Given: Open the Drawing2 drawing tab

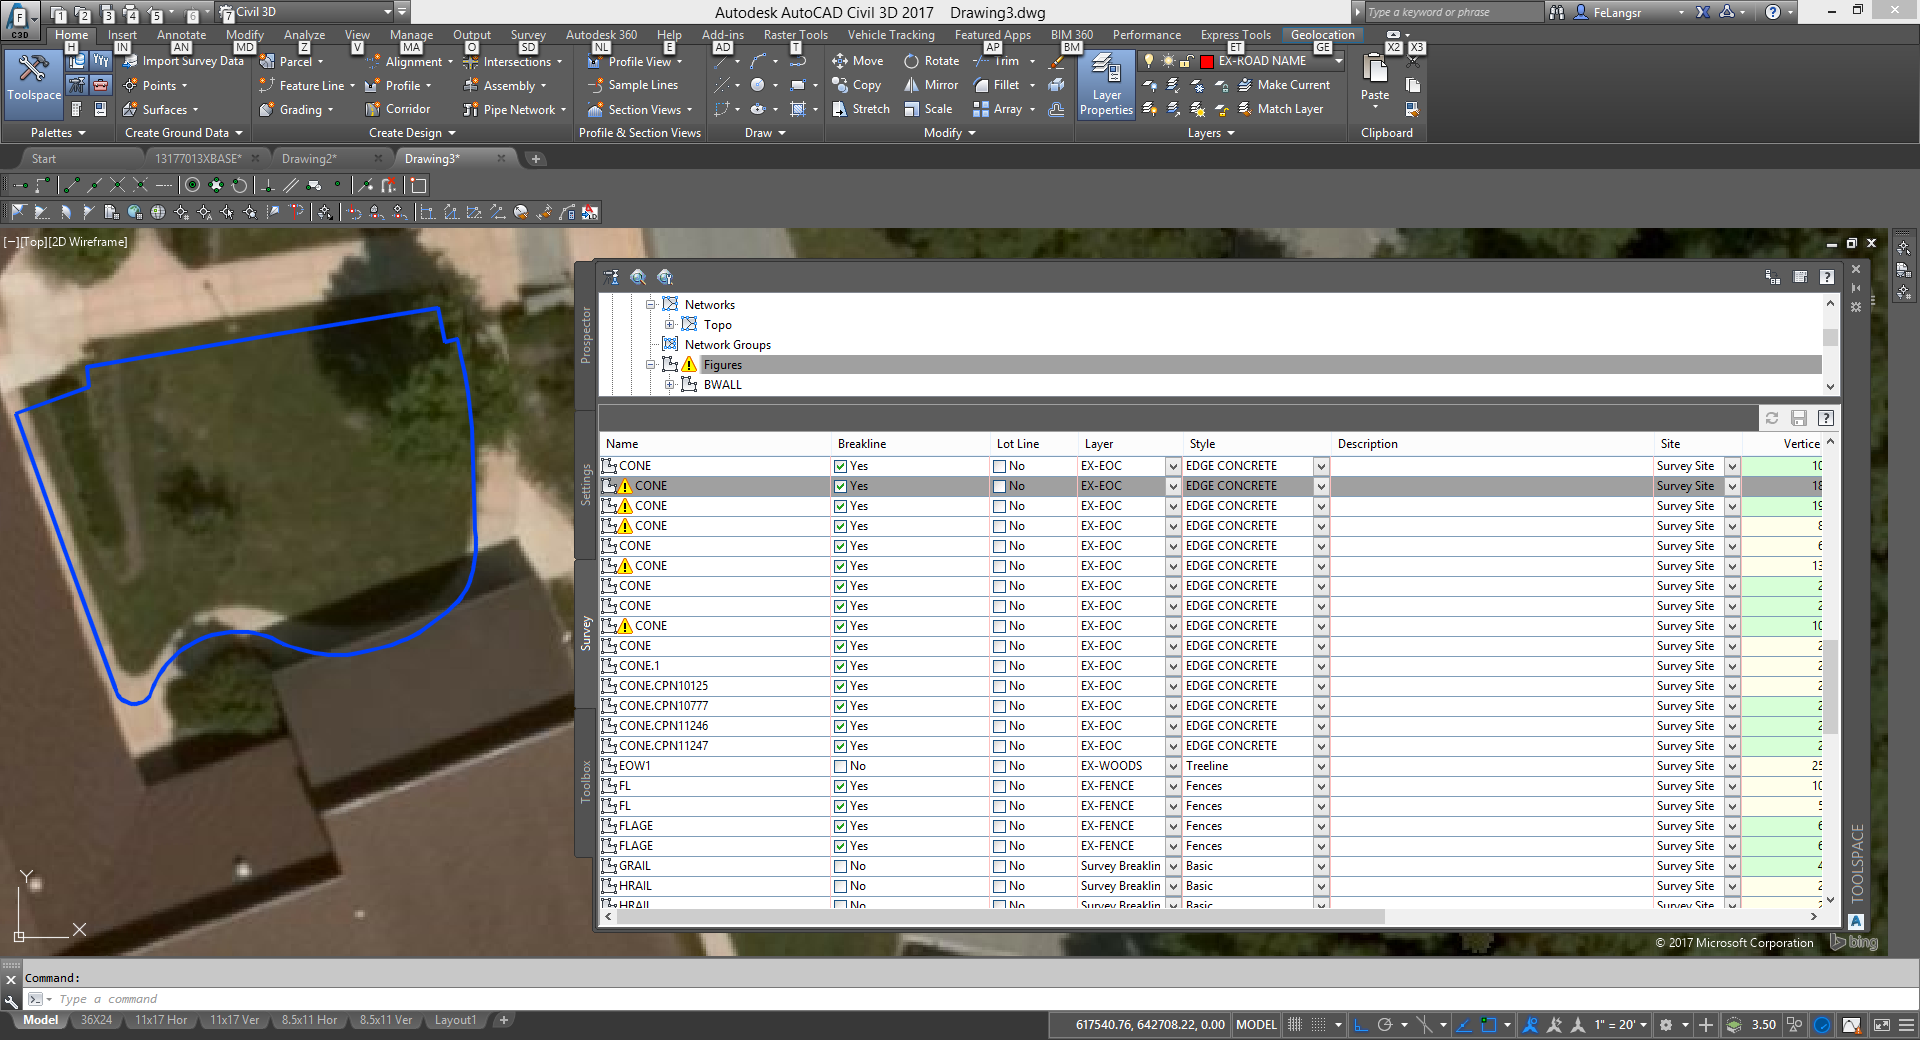Looking at the screenshot, I should [x=310, y=157].
